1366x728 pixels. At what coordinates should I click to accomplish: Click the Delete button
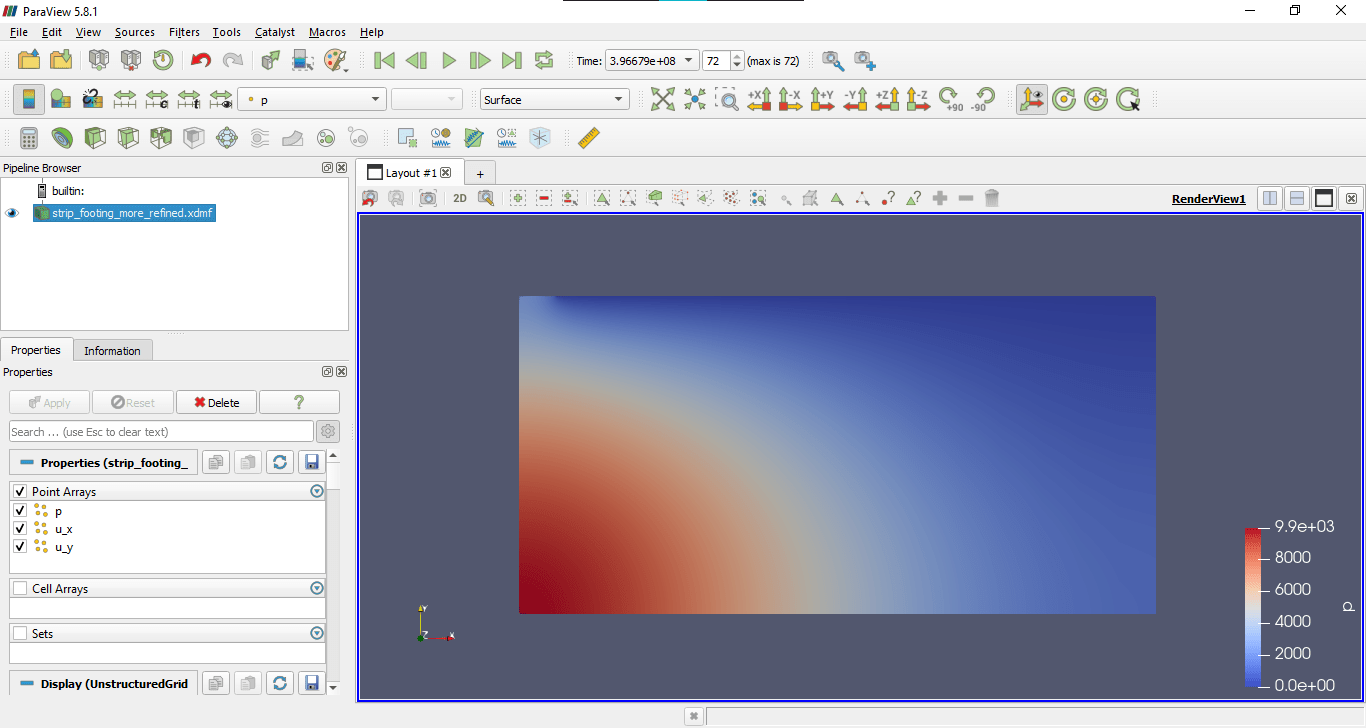[216, 402]
